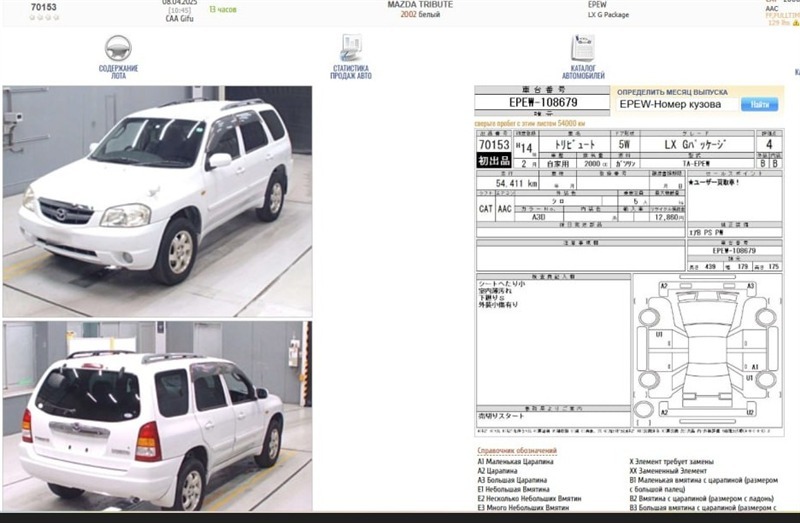Click the CAA Gifu auction name
Image resolution: width=800 pixels, height=523 pixels.
[x=180, y=19]
